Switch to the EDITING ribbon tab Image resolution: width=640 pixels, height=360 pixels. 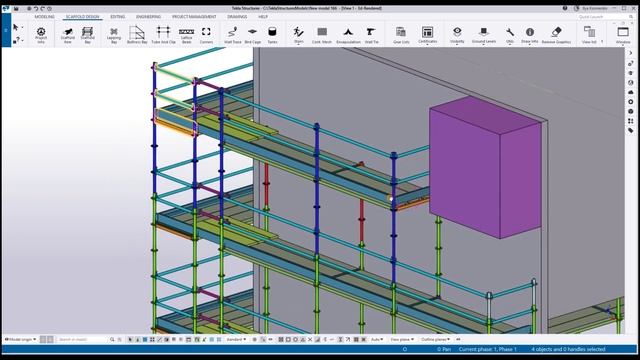click(x=118, y=17)
